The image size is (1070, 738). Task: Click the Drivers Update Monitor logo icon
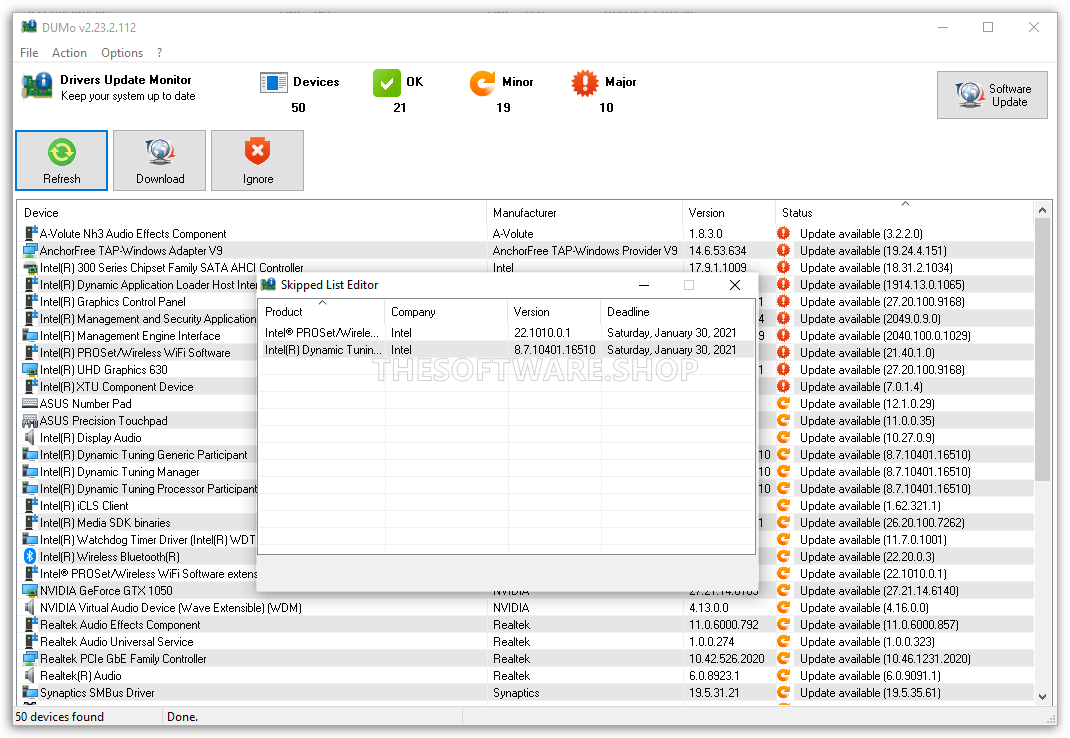tap(37, 87)
